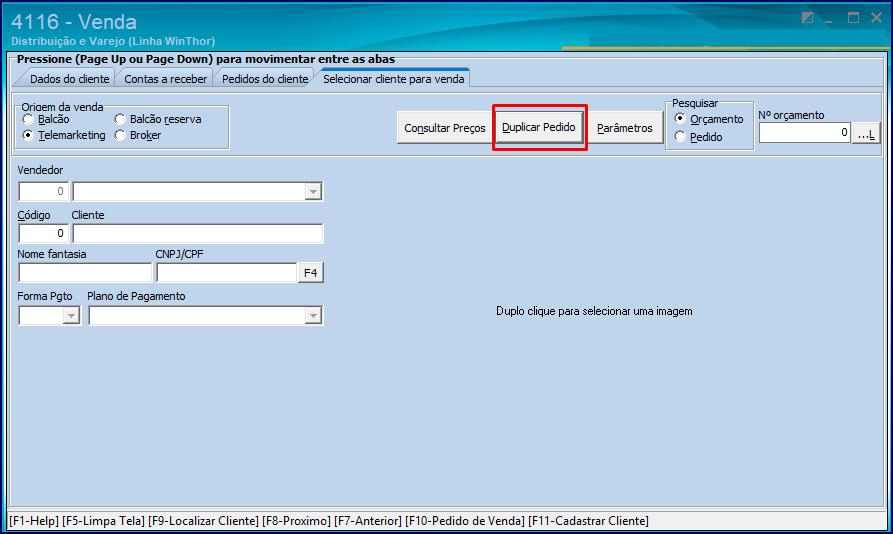Switch to Contas a receber tab
Viewport: 893px width, 534px height.
pyautogui.click(x=165, y=79)
